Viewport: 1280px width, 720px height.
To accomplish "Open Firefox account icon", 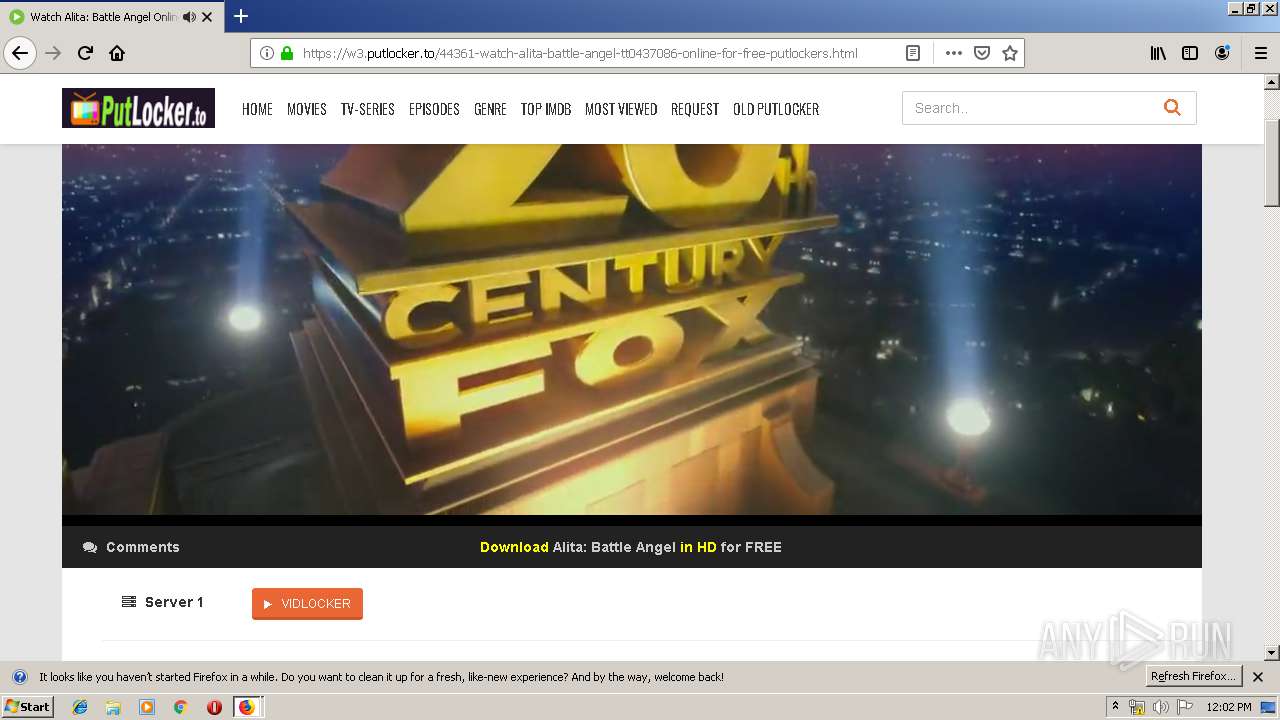I will [x=1222, y=53].
